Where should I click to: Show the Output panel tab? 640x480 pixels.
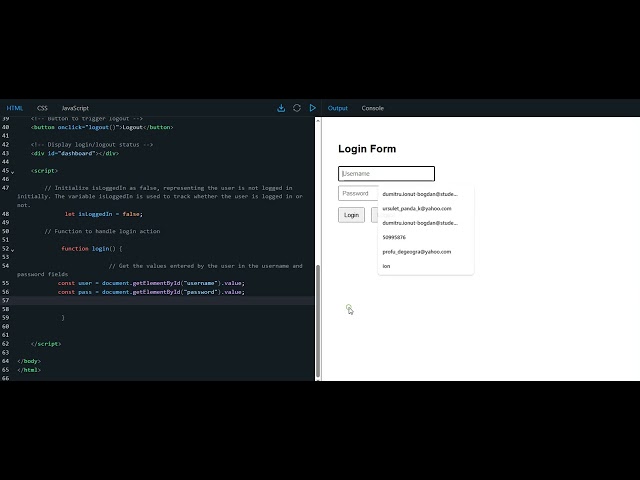[x=338, y=108]
